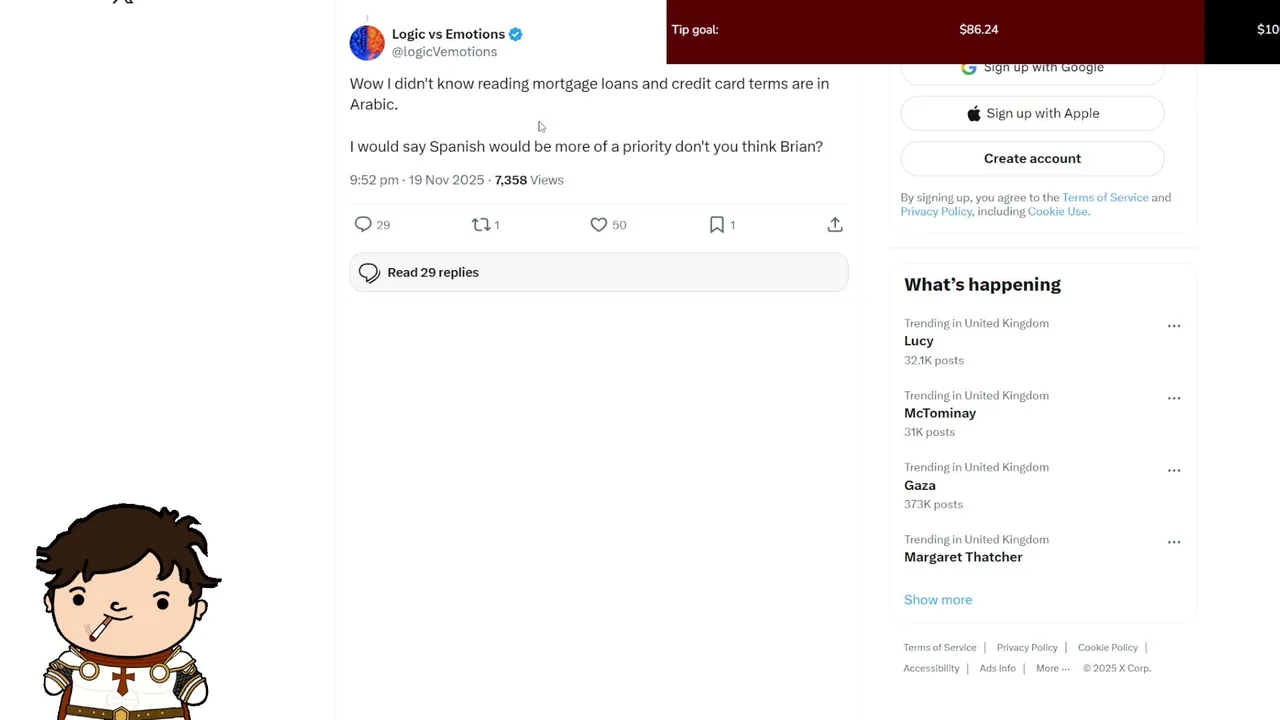Open the Gaza trending topic
The image size is (1280, 720).
(920, 486)
